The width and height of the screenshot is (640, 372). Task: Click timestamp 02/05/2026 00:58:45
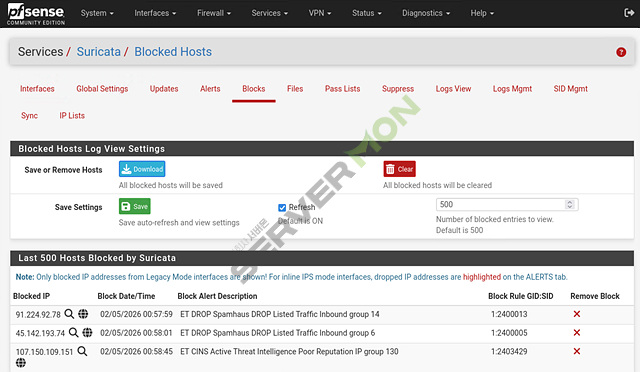(x=136, y=351)
